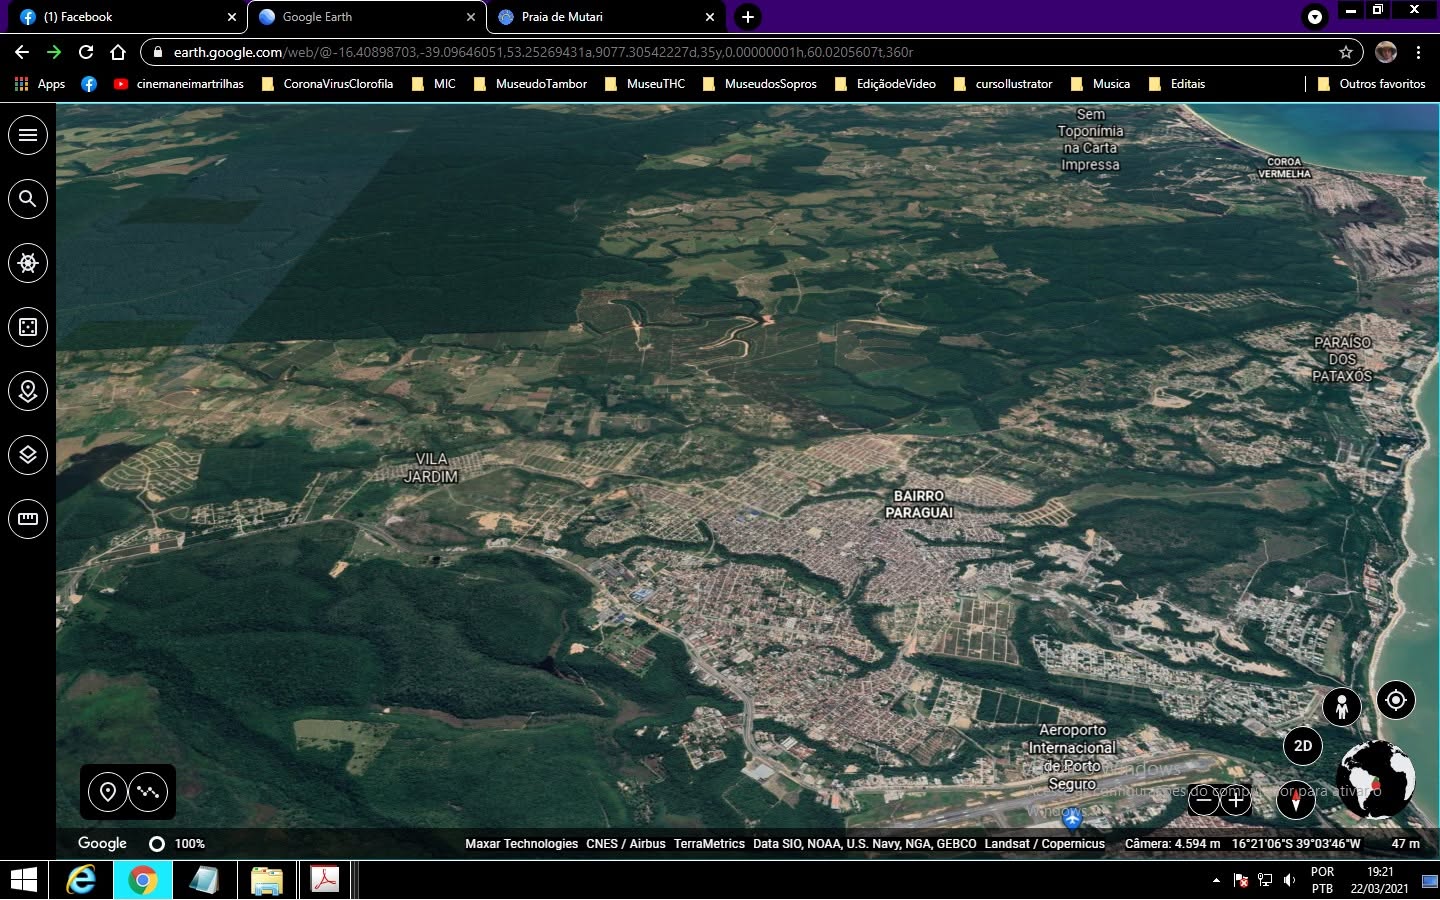
Task: Open the Google Earth main menu
Action: click(28, 135)
